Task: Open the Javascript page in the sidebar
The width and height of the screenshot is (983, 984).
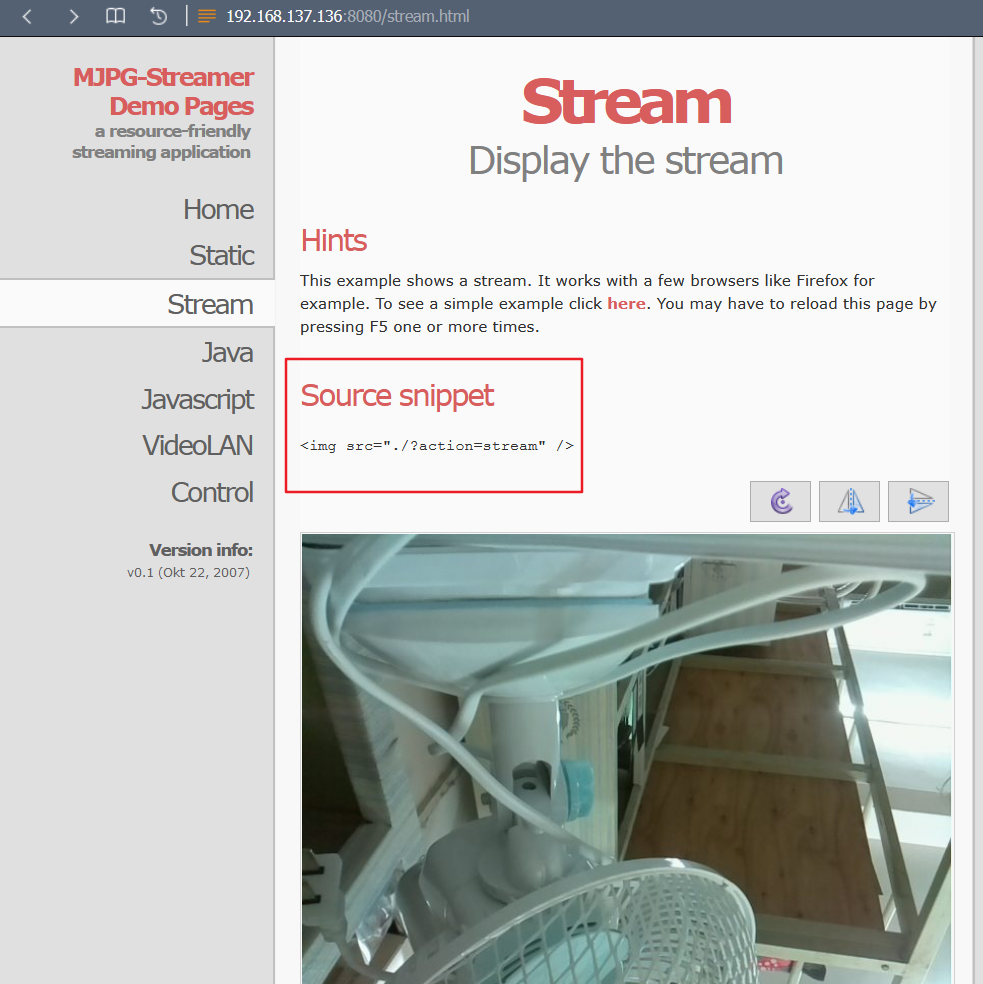Action: coord(198,400)
